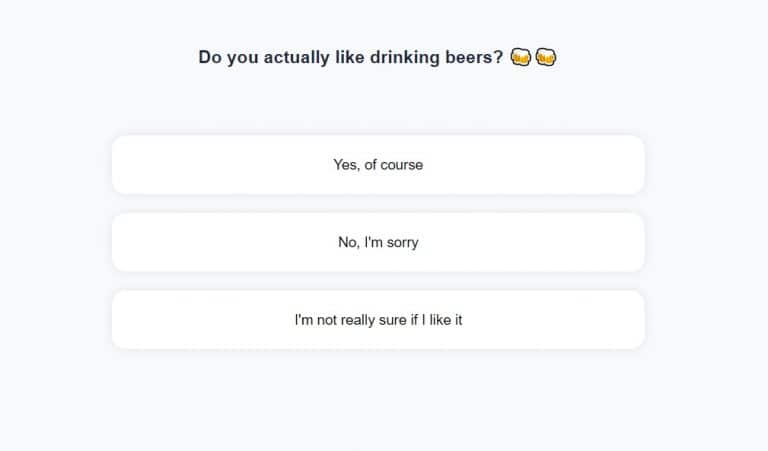Answer yes to liking beers
Viewport: 768px width, 451px height.
tap(378, 165)
